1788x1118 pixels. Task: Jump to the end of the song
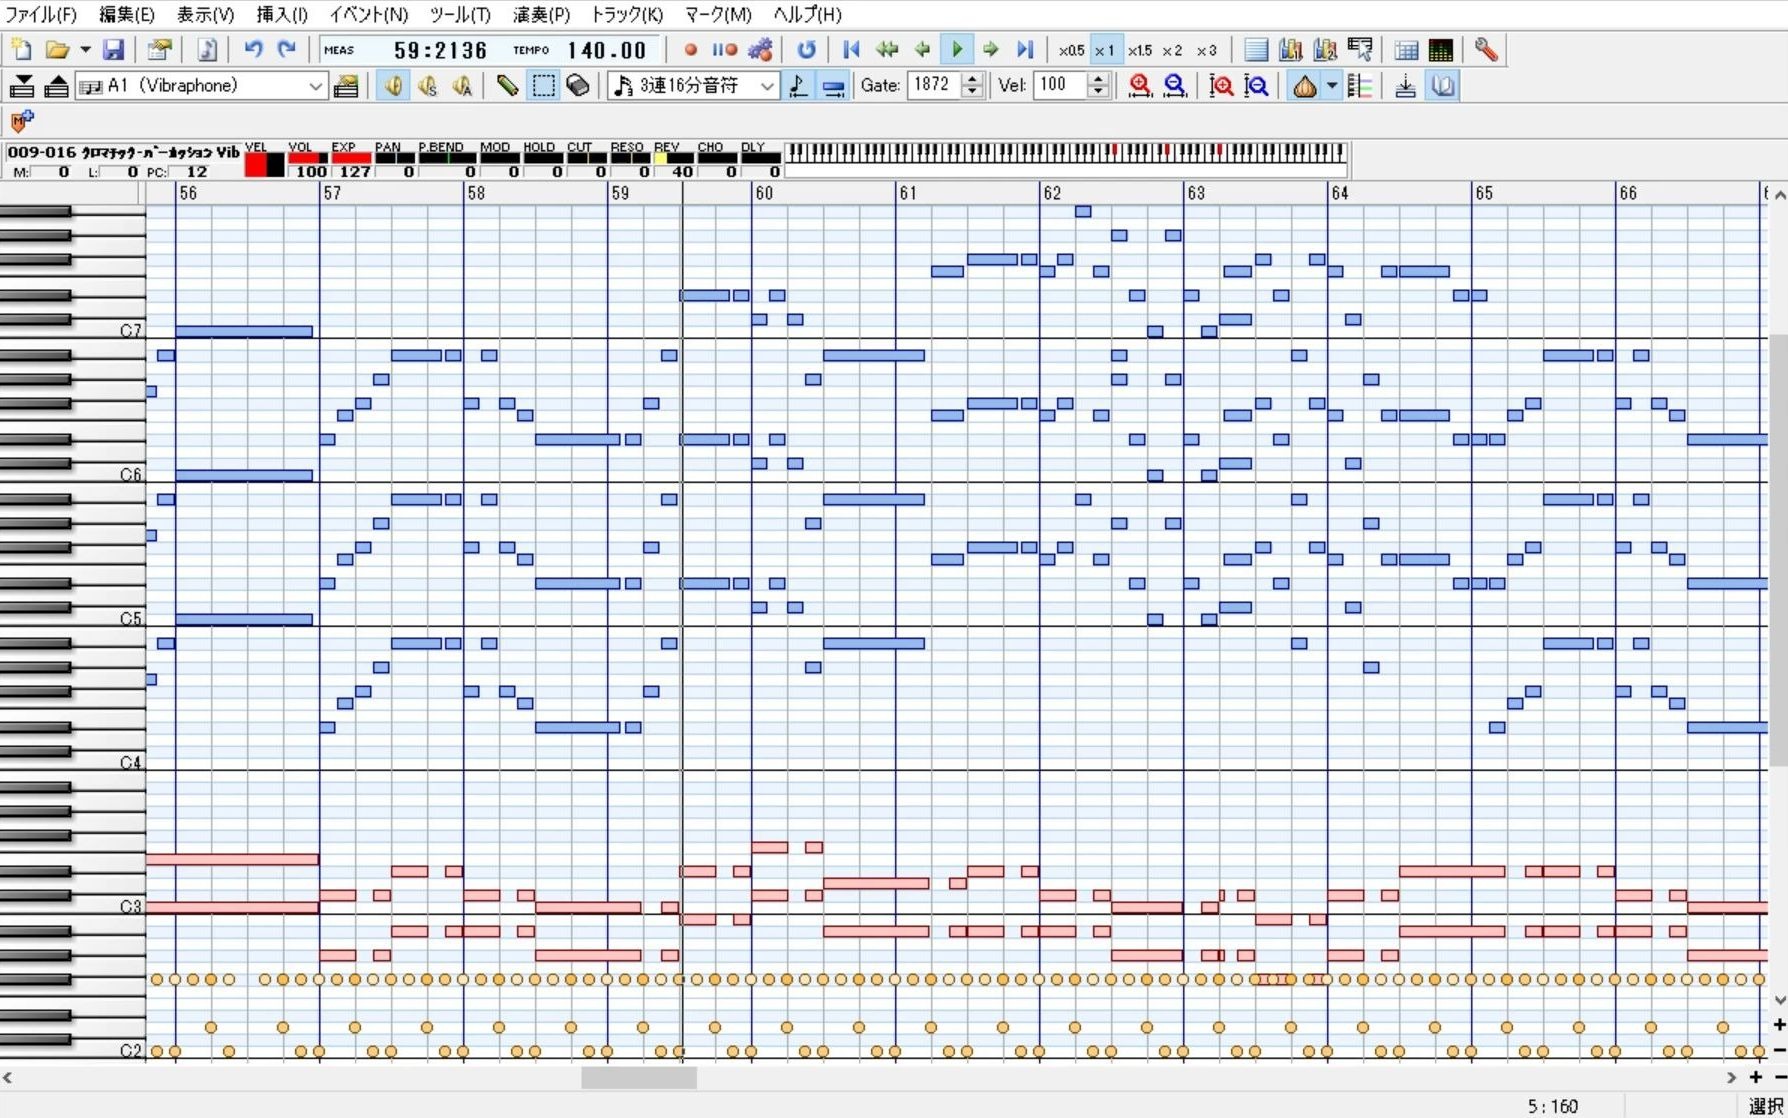click(x=1025, y=49)
